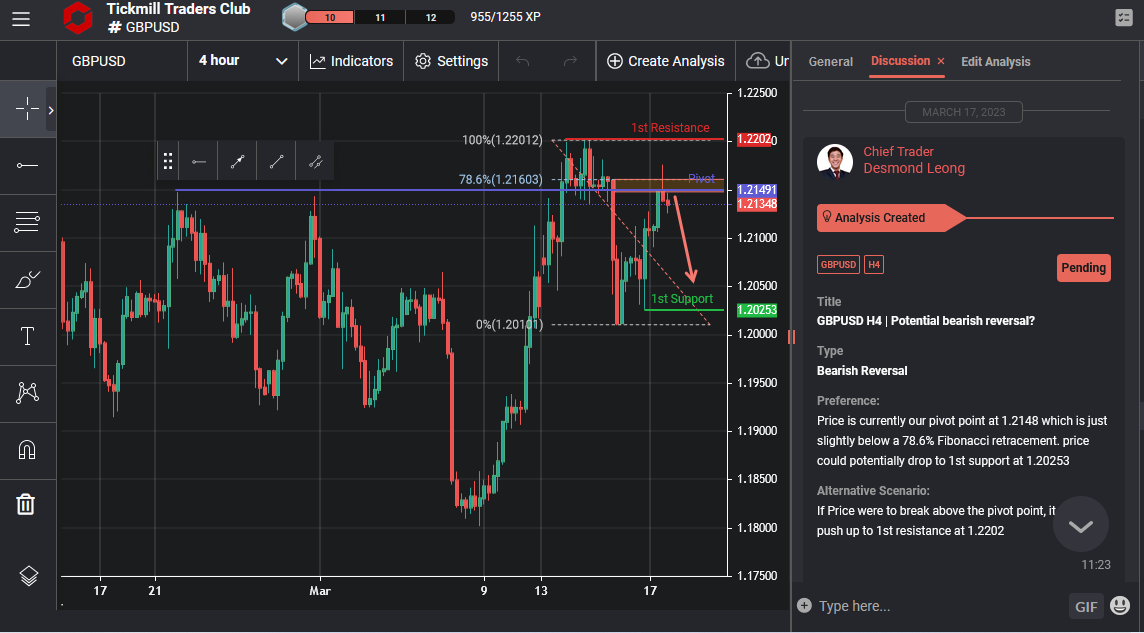
Task: Open Chief Trader Desmond Leong profile
Action: click(x=914, y=160)
